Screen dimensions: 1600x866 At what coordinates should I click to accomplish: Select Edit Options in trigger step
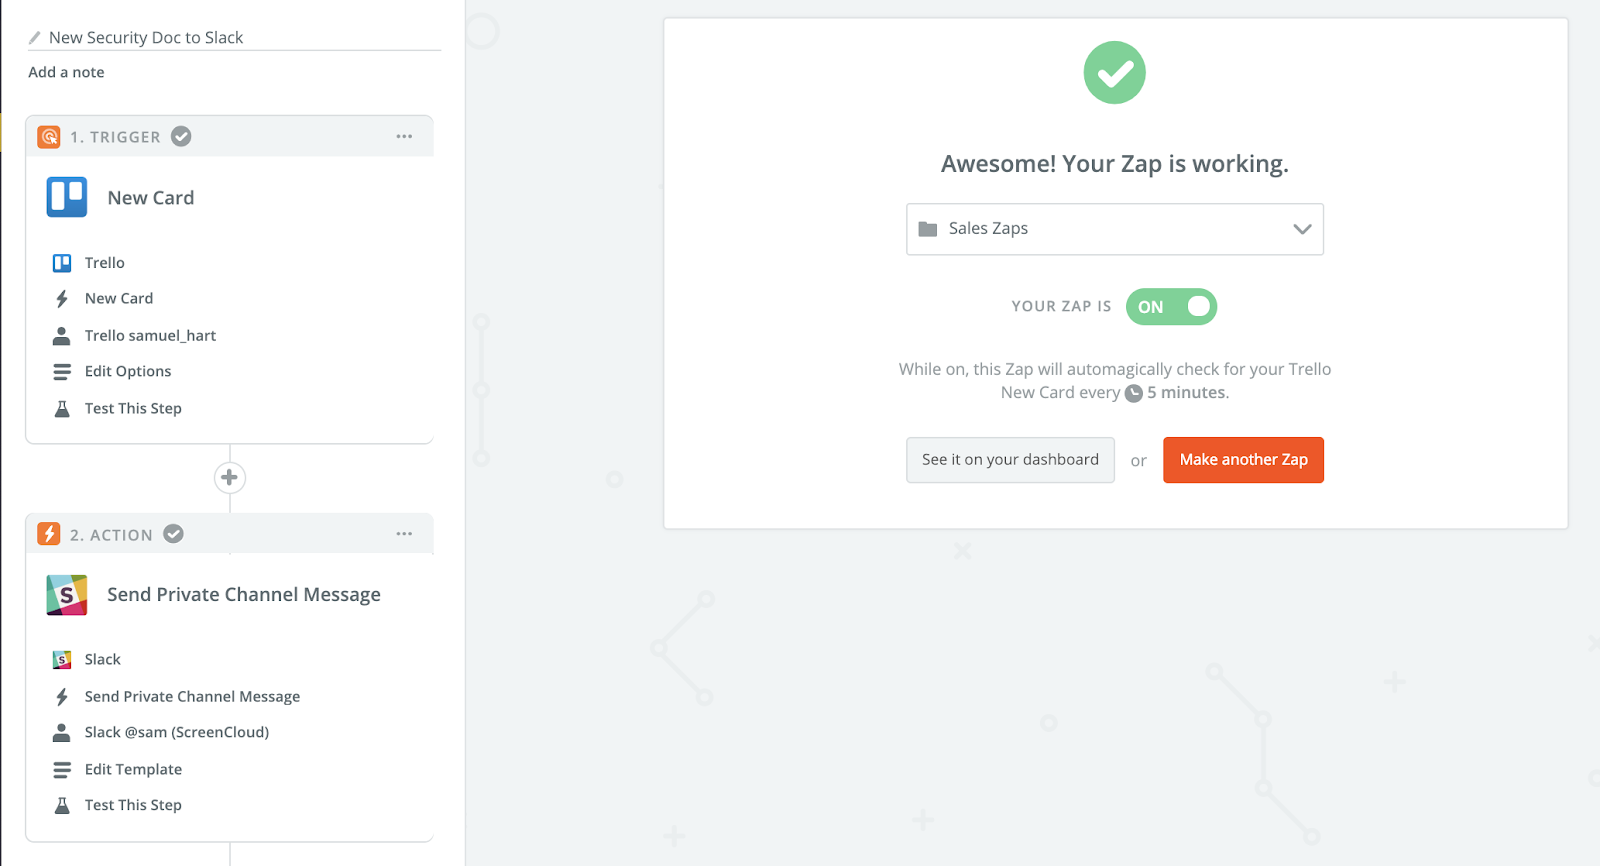[x=128, y=371]
